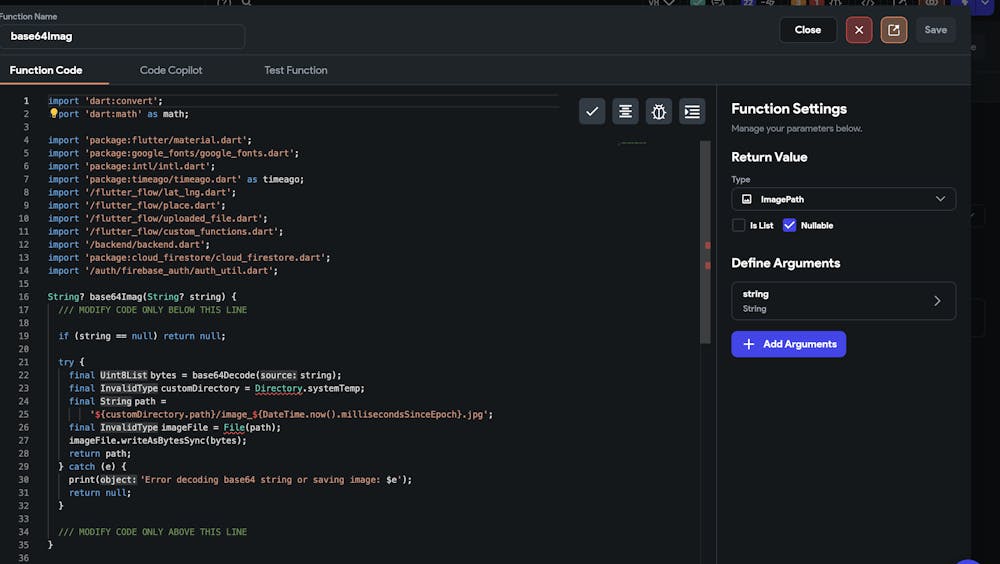The width and height of the screenshot is (1000, 564).
Task: Click the indent code icon
Action: [x=692, y=111]
